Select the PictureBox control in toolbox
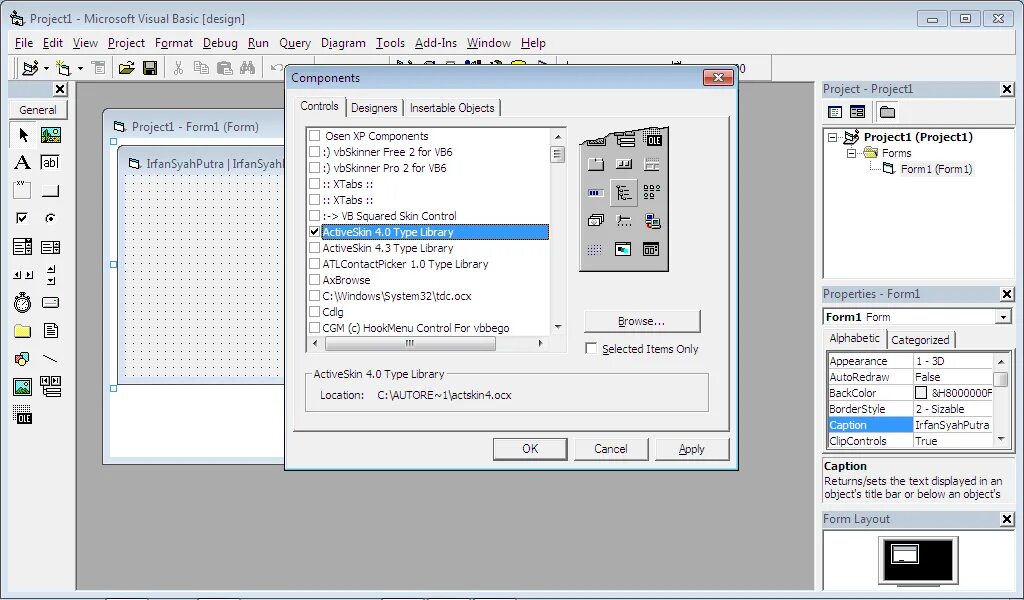Image resolution: width=1024 pixels, height=600 pixels. pyautogui.click(x=51, y=135)
